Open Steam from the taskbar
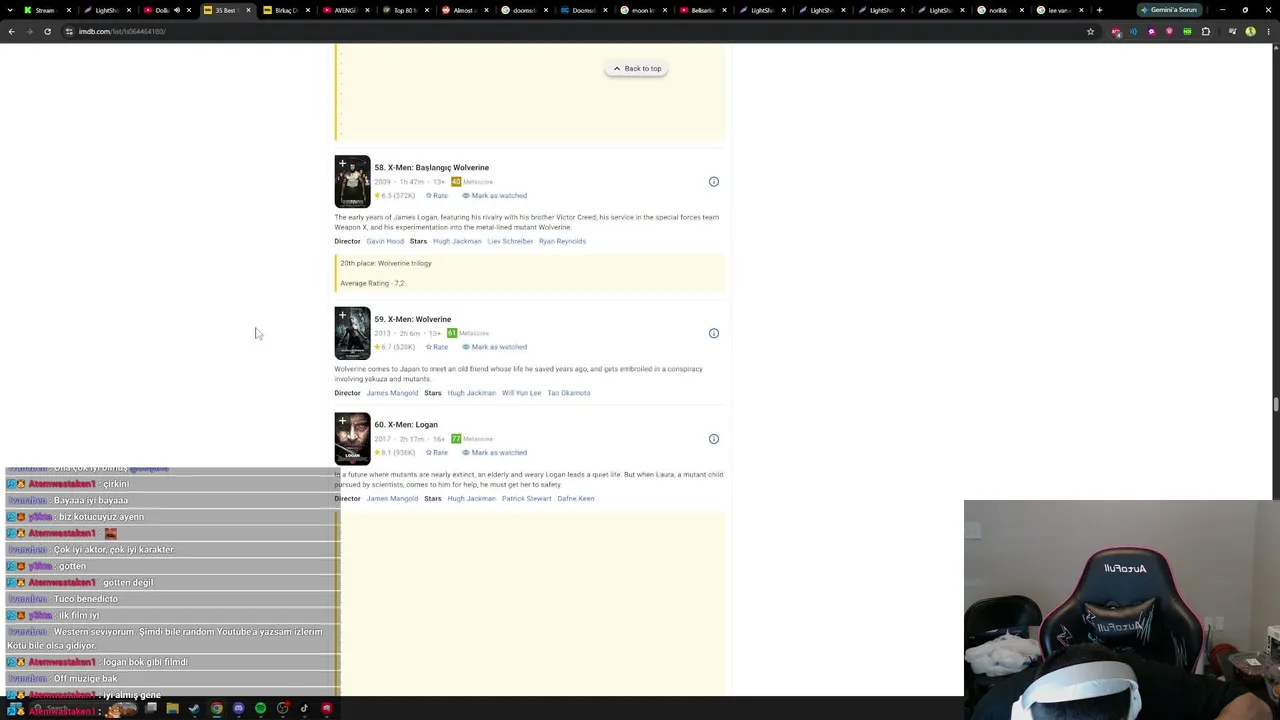 pyautogui.click(x=194, y=709)
